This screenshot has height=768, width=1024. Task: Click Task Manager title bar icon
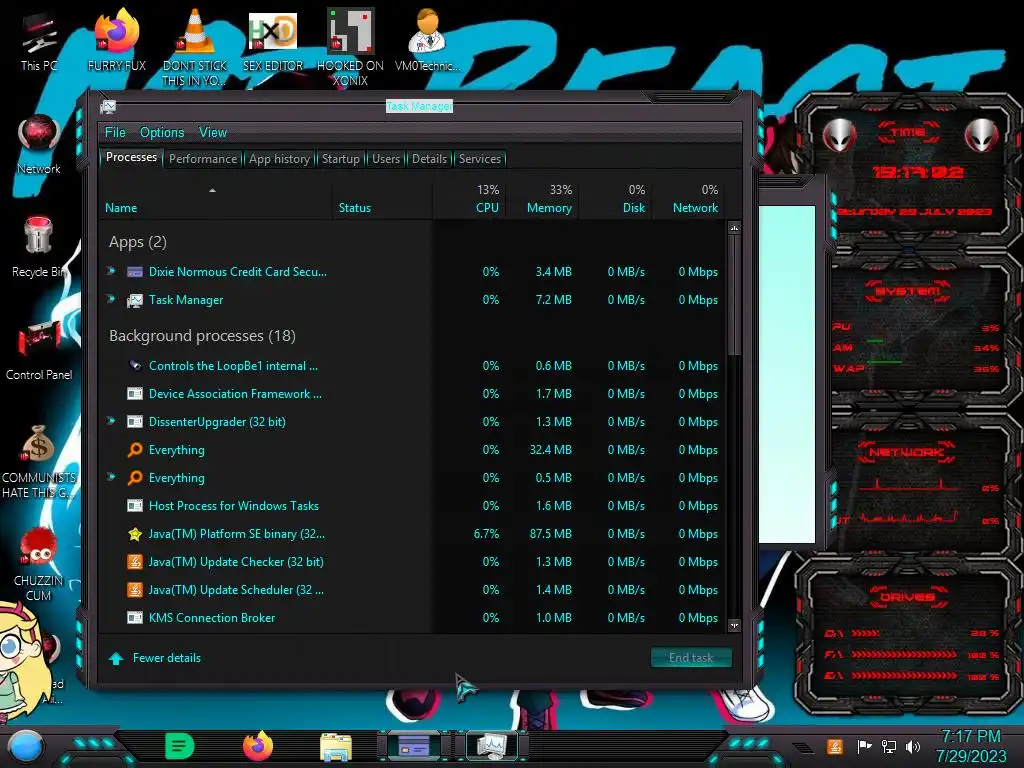[108, 106]
